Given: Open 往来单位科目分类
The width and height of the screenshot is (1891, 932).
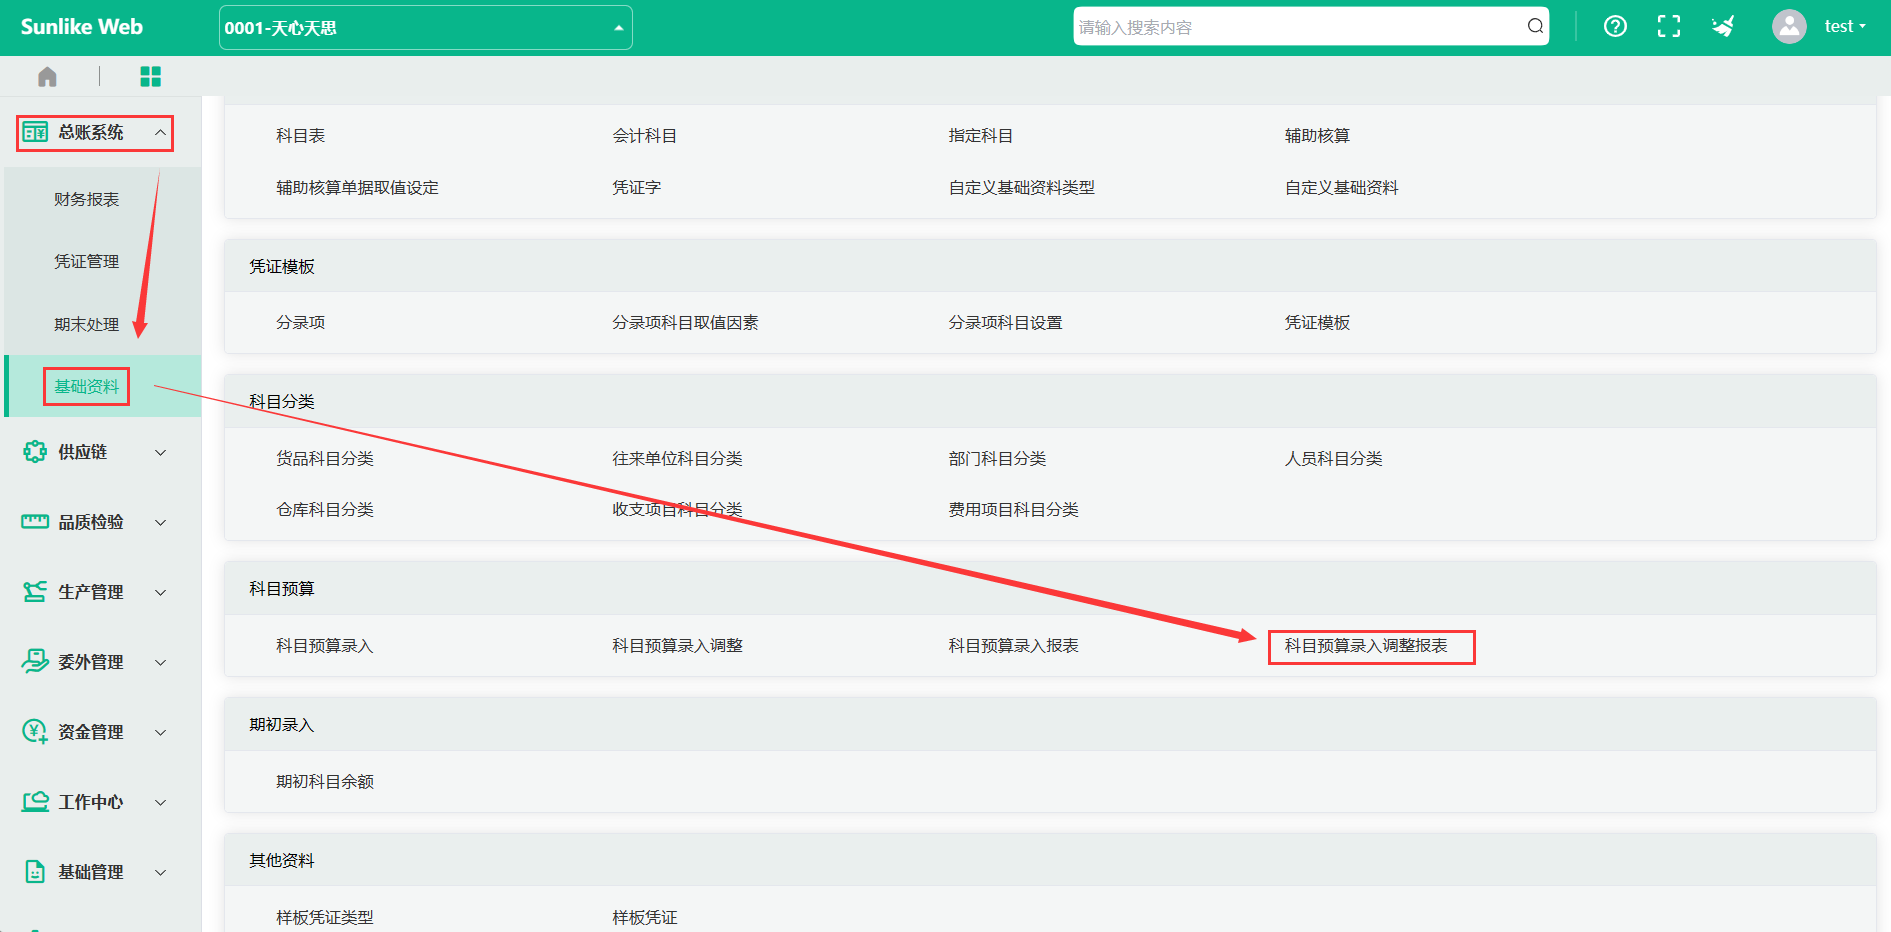Looking at the screenshot, I should click(678, 459).
